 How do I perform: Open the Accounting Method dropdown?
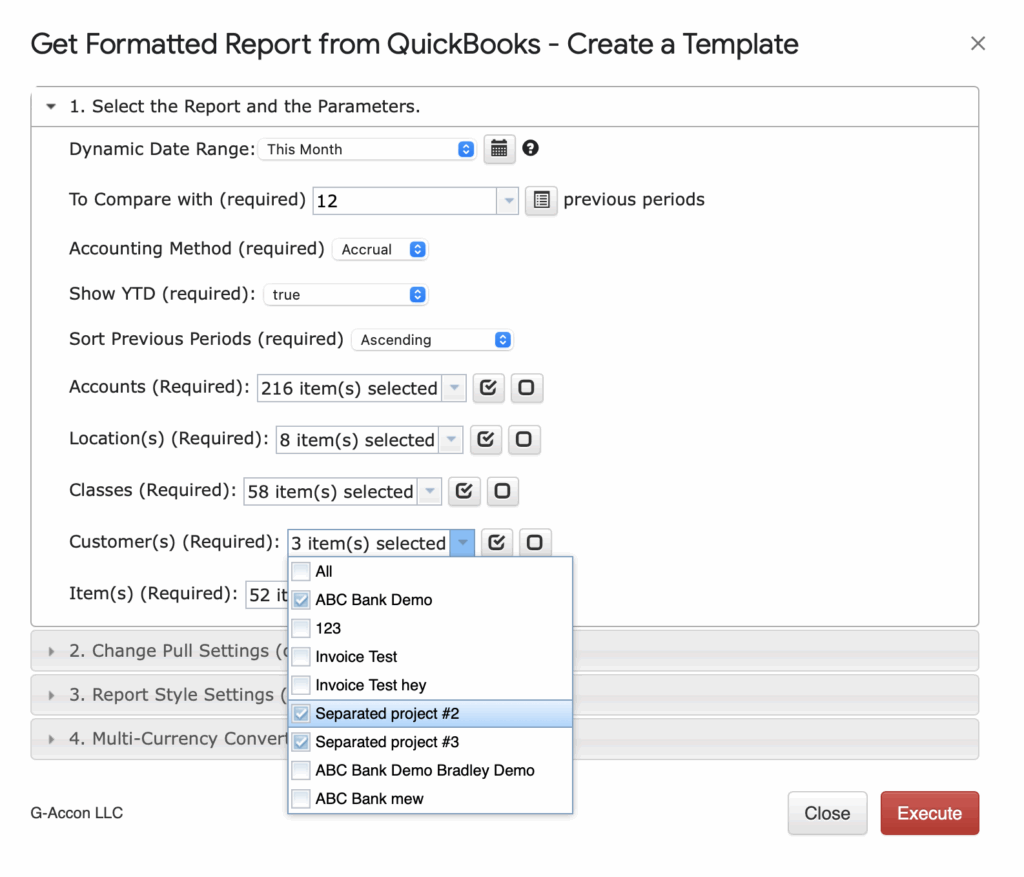click(x=380, y=249)
